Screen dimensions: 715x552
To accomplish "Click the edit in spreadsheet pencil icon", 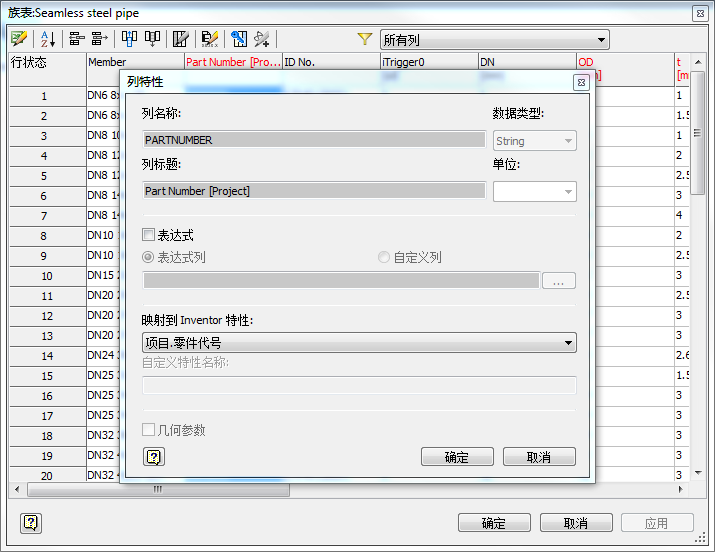I will pos(19,39).
